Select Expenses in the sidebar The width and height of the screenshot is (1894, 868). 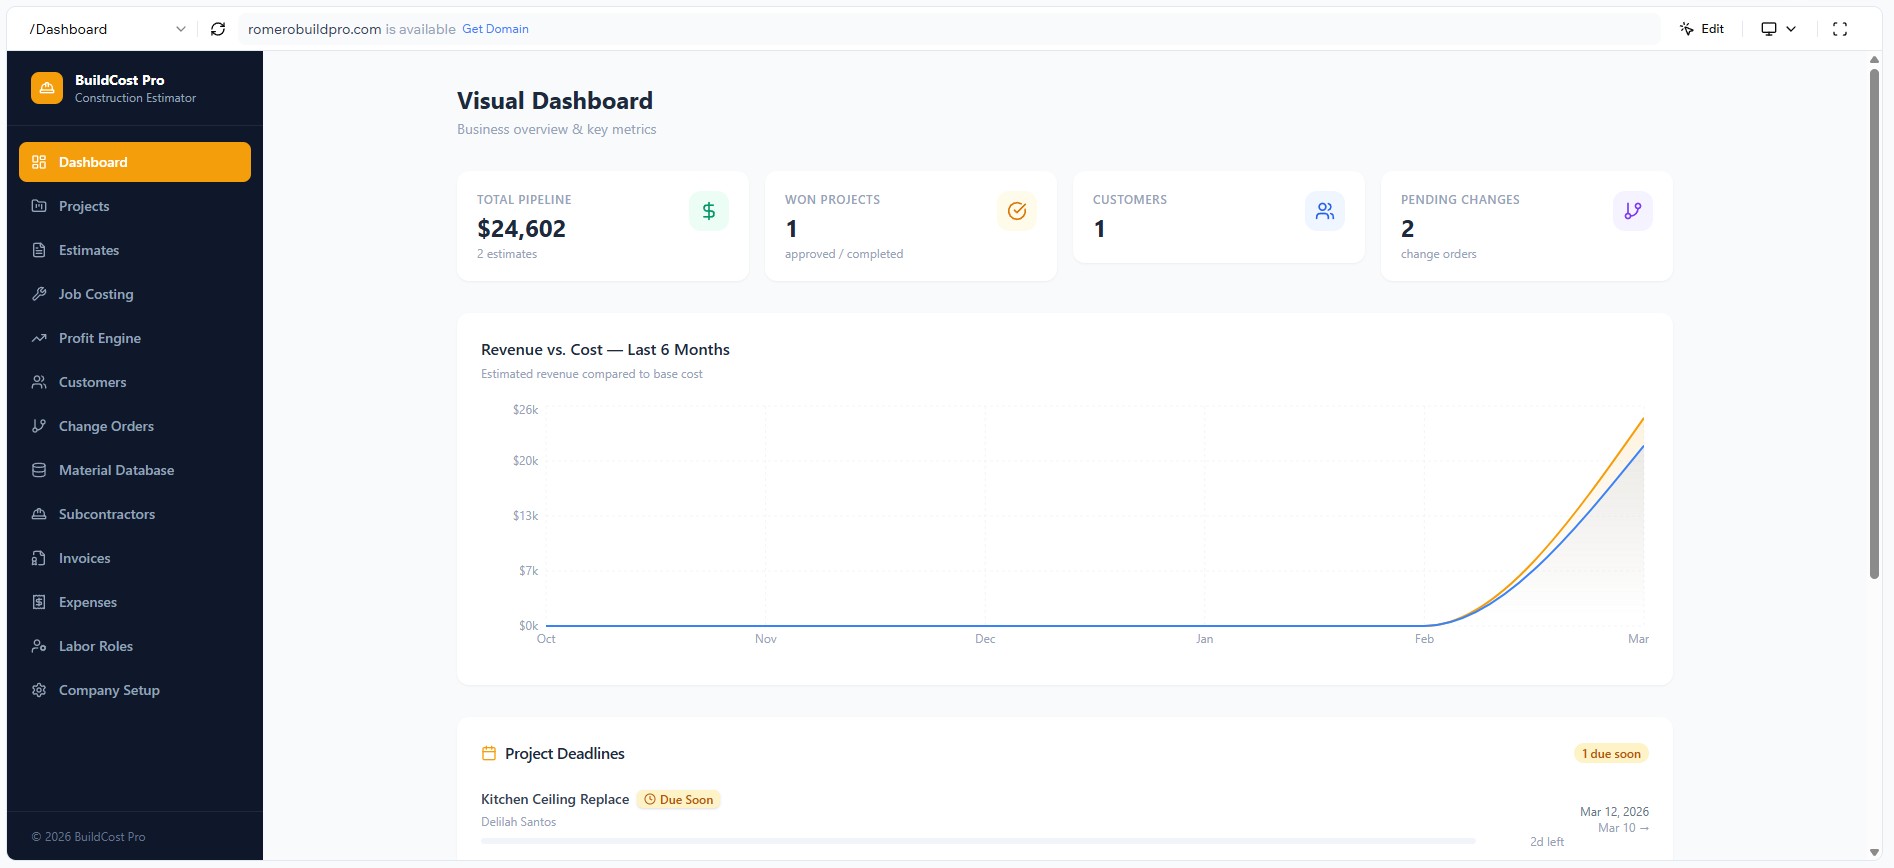[135, 602]
